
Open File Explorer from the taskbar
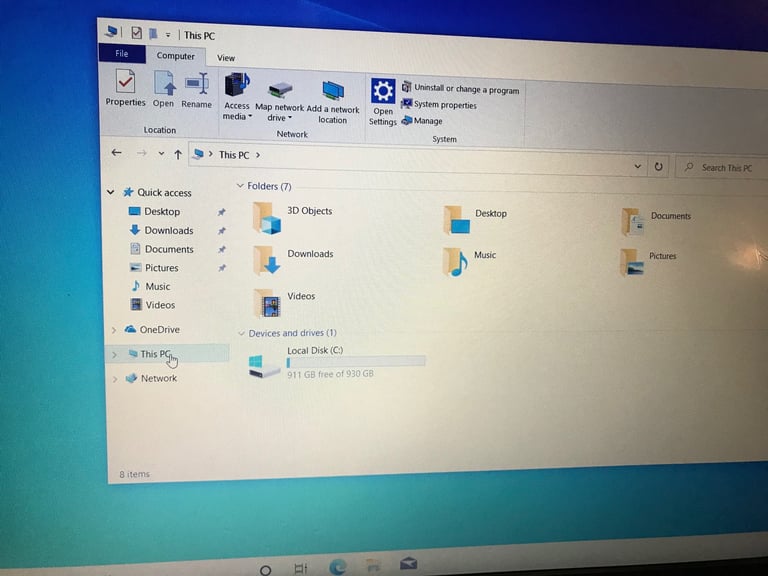tap(373, 566)
